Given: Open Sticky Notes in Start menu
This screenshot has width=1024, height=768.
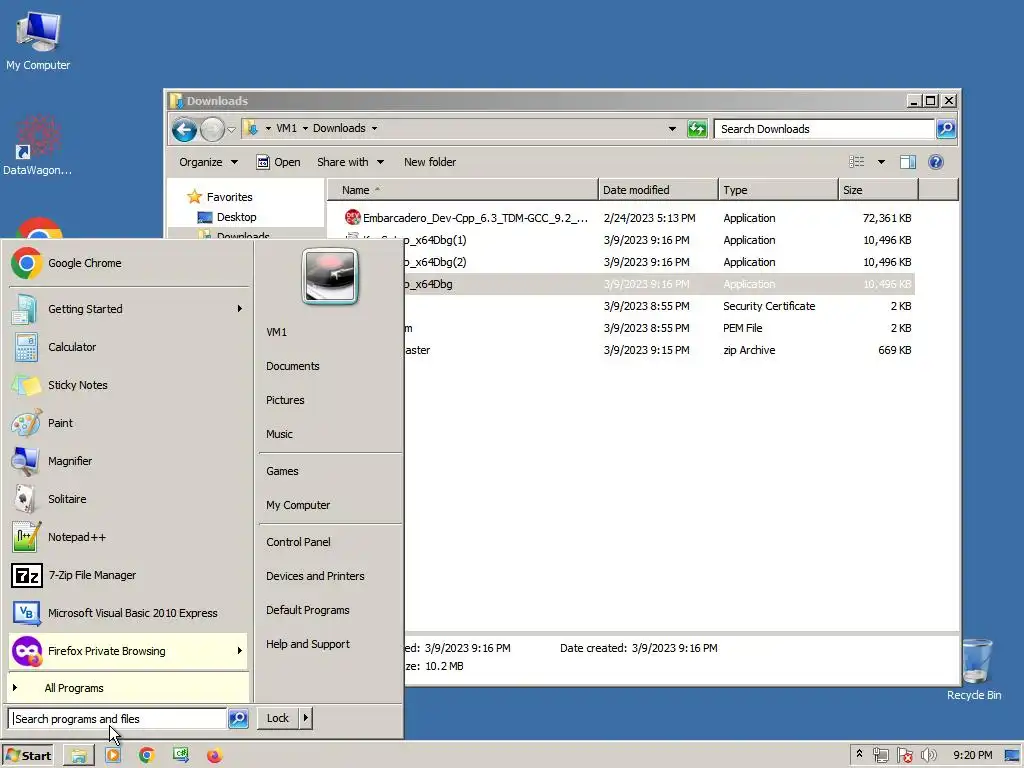Looking at the screenshot, I should (129, 385).
